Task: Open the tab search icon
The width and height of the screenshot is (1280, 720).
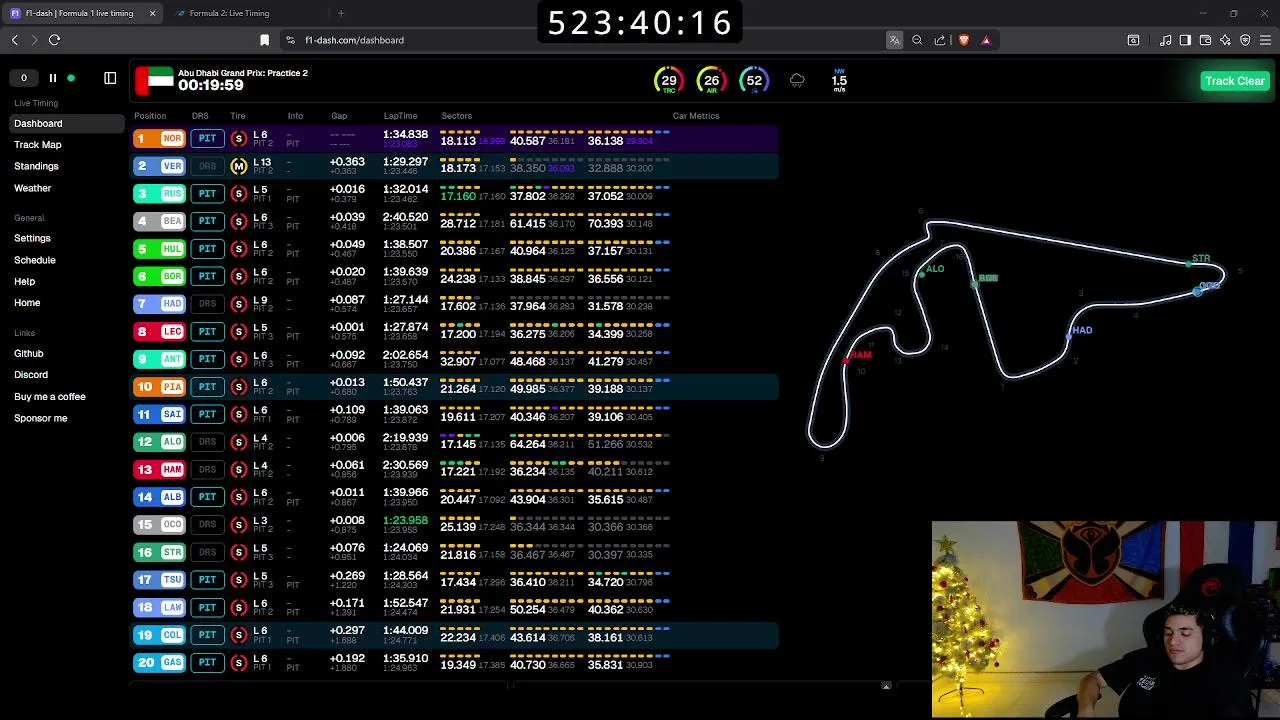Action: (1133, 40)
